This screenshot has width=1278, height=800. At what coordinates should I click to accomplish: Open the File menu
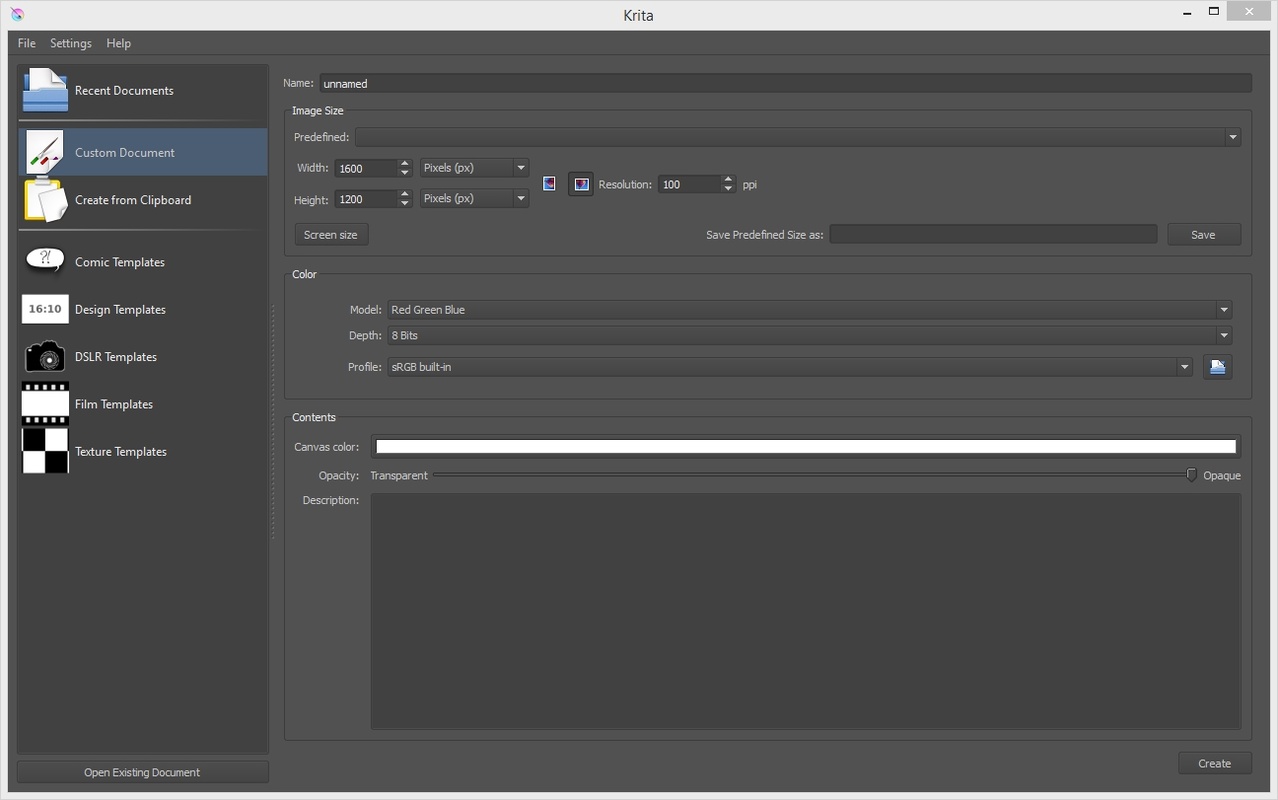[x=27, y=43]
